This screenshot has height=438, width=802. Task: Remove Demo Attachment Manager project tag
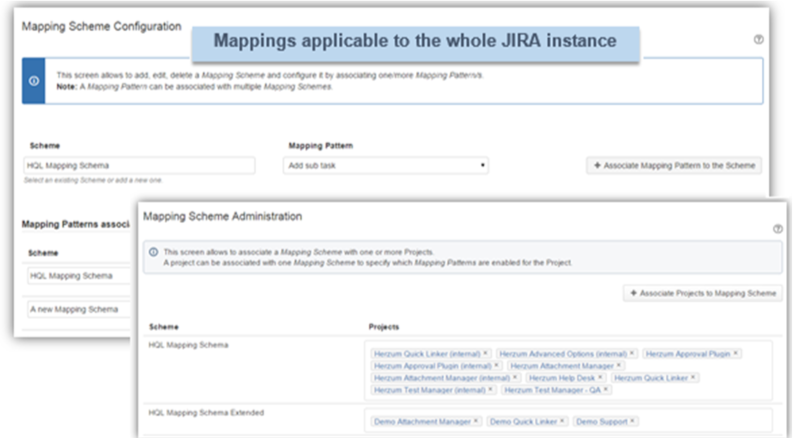click(476, 421)
